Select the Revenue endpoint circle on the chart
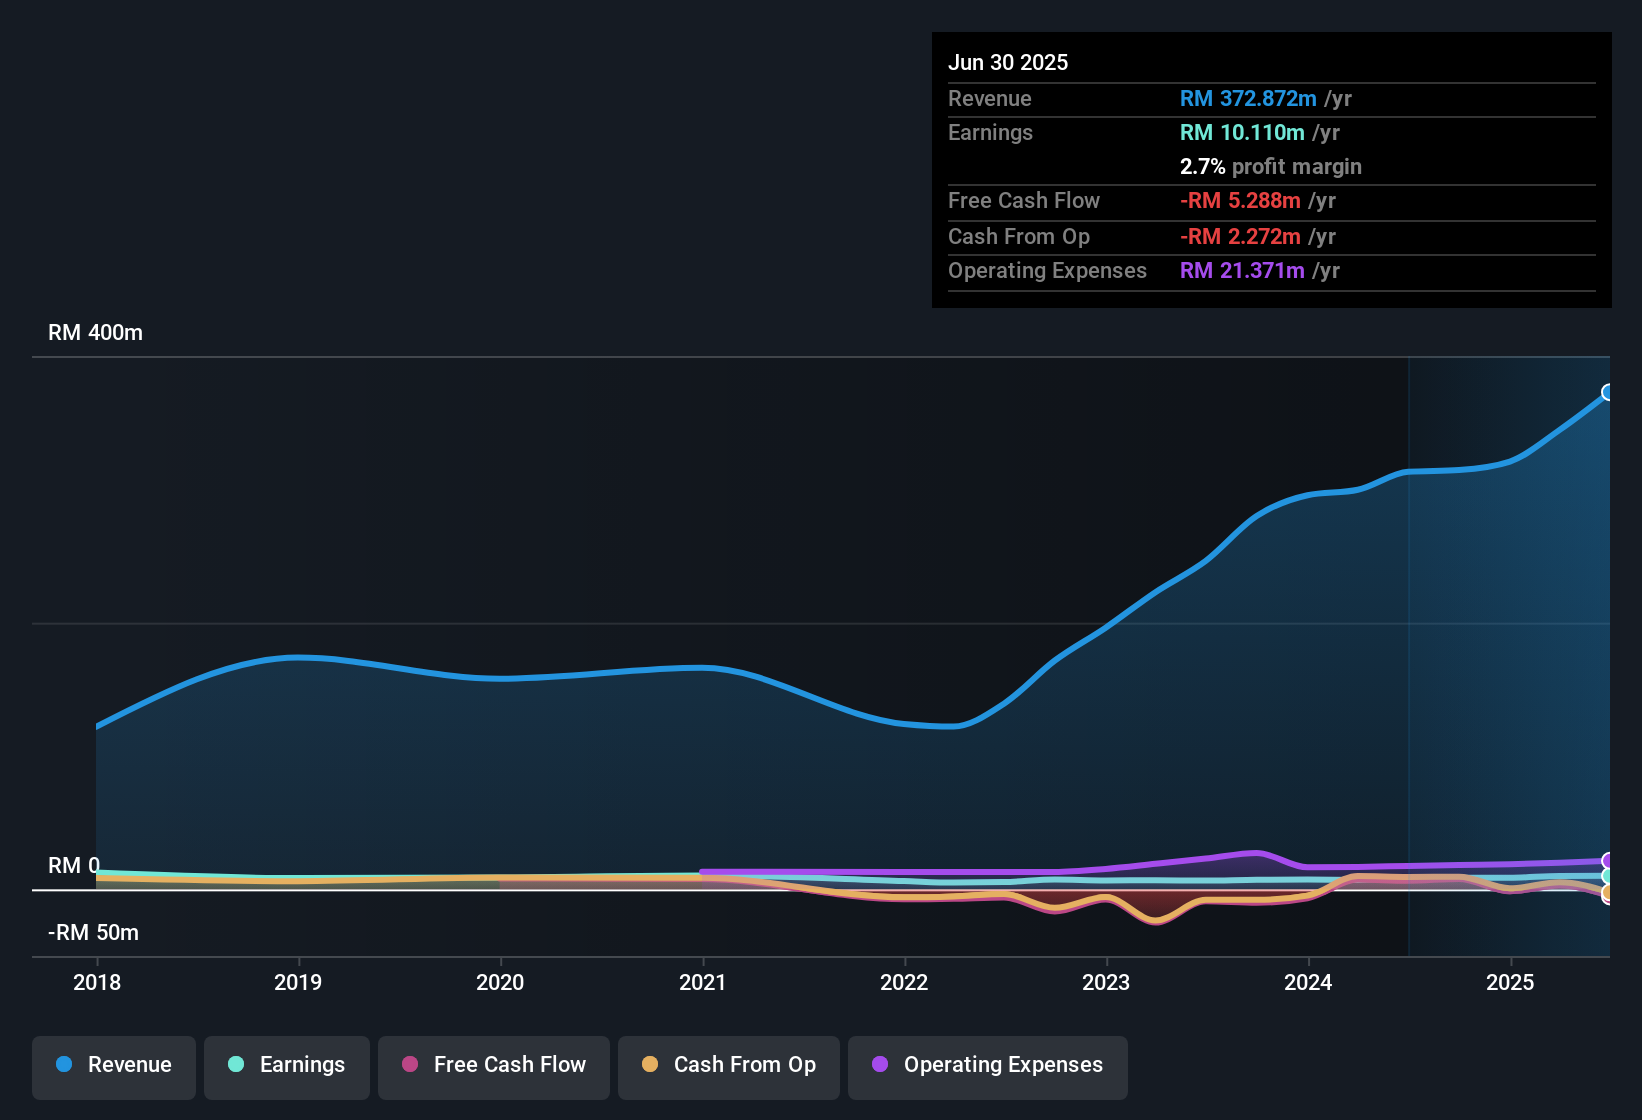This screenshot has width=1642, height=1120. click(x=1608, y=392)
